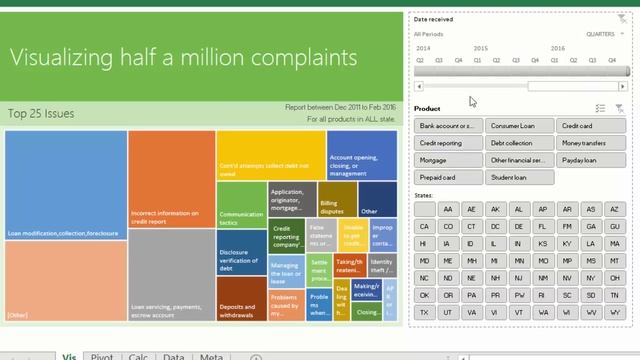Viewport: 640px width, 360px height.
Task: Click the timeline right end handle
Action: pyautogui.click(x=628, y=71)
